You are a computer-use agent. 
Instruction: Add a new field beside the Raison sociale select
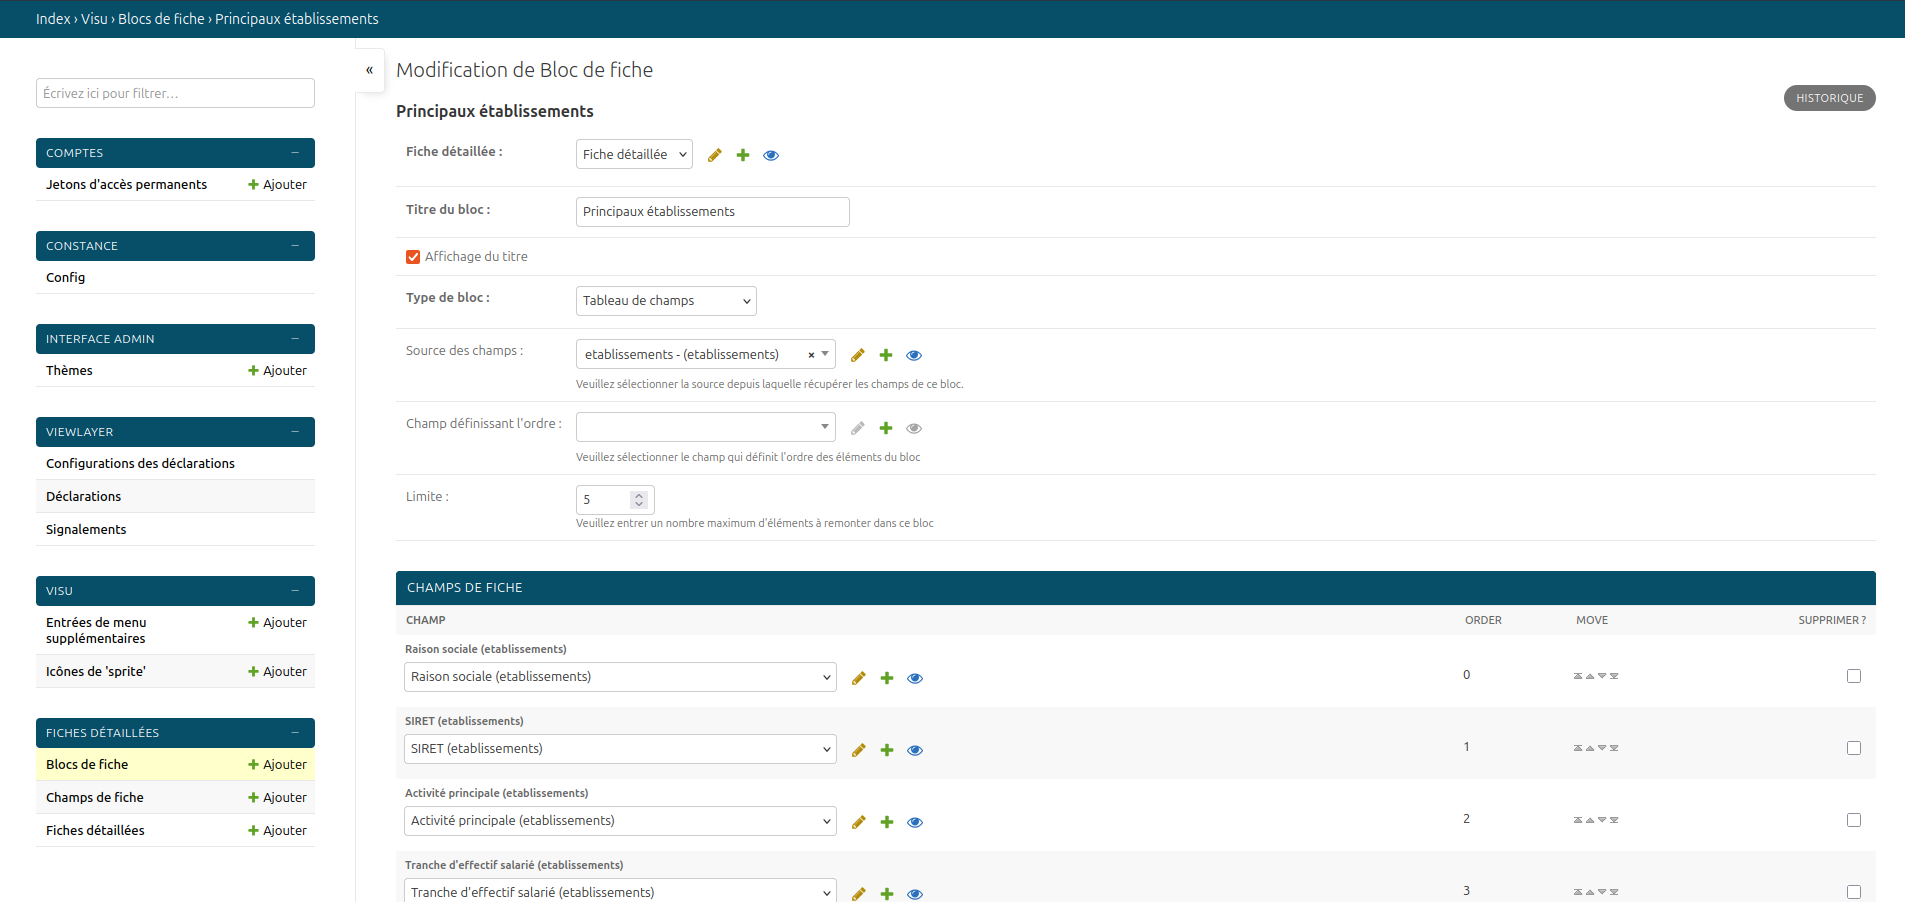(x=887, y=678)
